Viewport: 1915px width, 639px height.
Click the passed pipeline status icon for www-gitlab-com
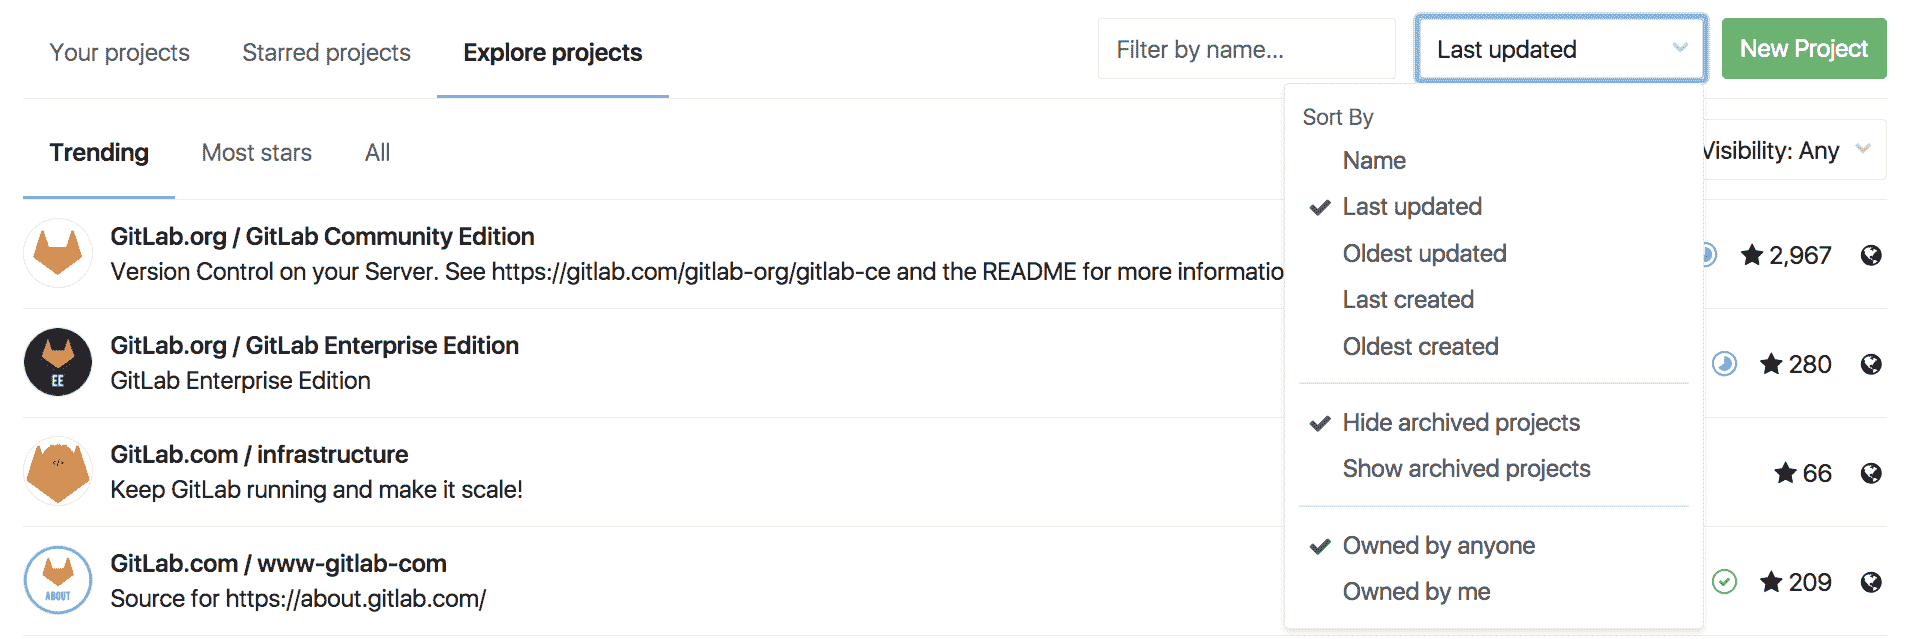click(1724, 581)
